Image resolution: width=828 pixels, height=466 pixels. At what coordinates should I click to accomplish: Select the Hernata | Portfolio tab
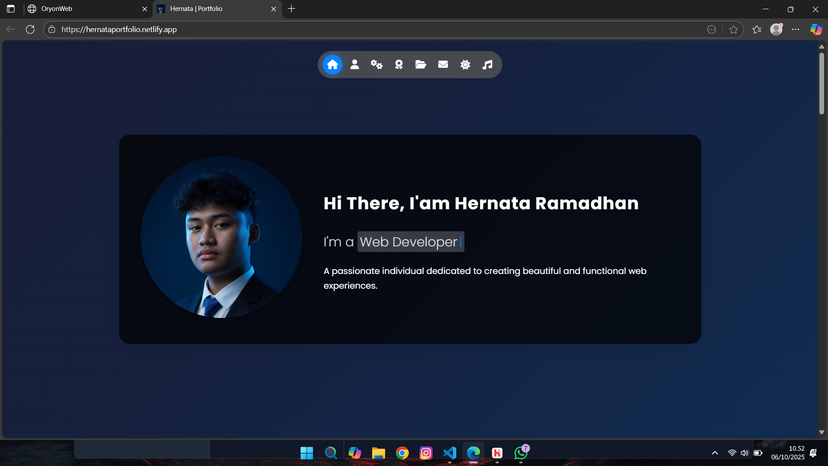[217, 9]
